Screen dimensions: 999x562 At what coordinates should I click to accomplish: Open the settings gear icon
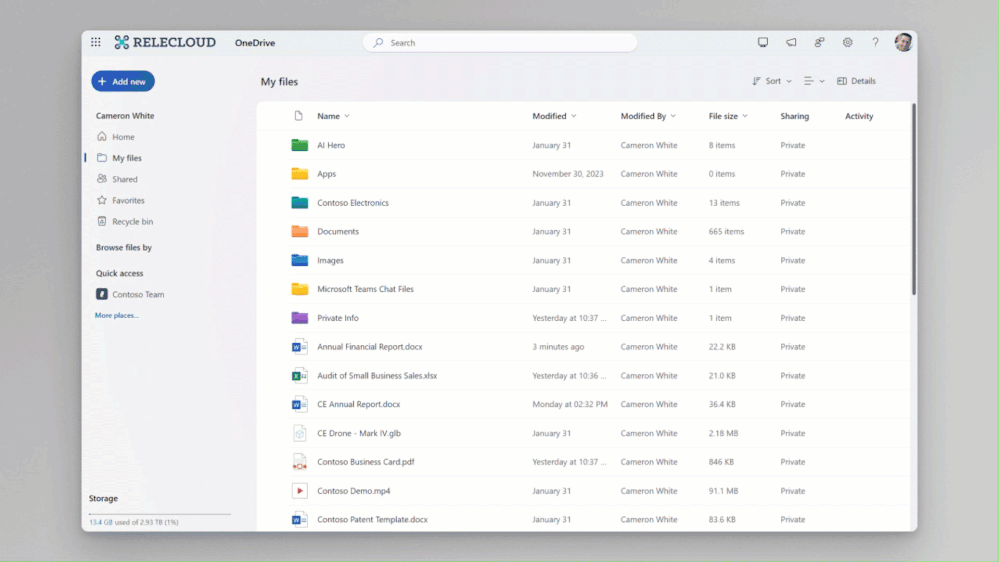tap(847, 42)
